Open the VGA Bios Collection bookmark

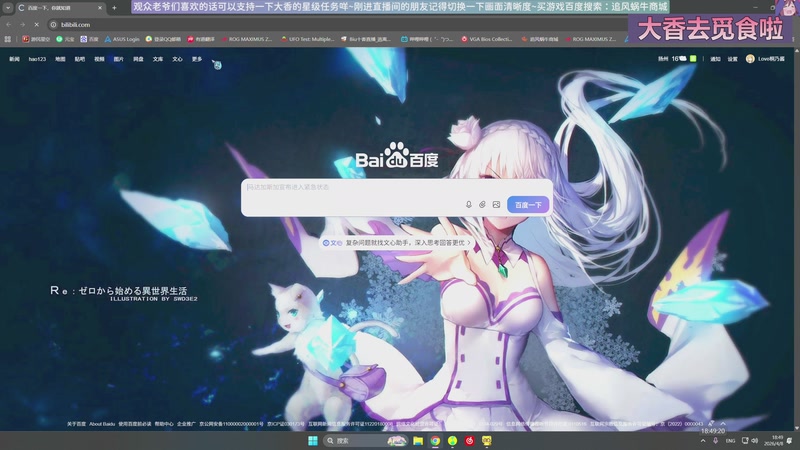click(487, 39)
